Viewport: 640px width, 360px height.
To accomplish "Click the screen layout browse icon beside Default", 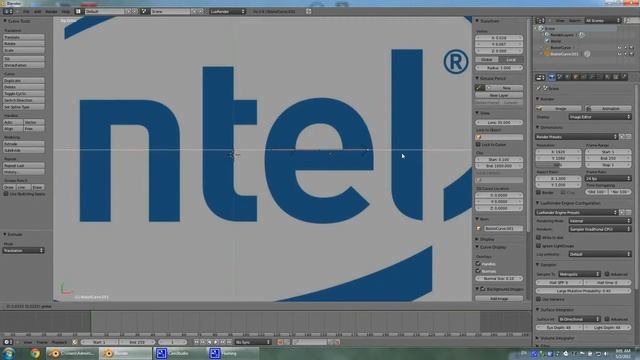I will pos(78,11).
